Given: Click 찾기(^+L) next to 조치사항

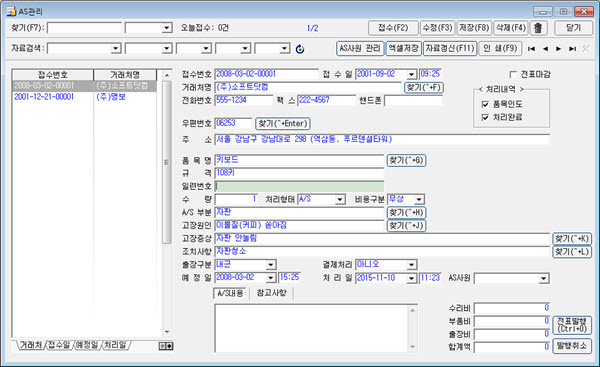Looking at the screenshot, I should [x=572, y=252].
